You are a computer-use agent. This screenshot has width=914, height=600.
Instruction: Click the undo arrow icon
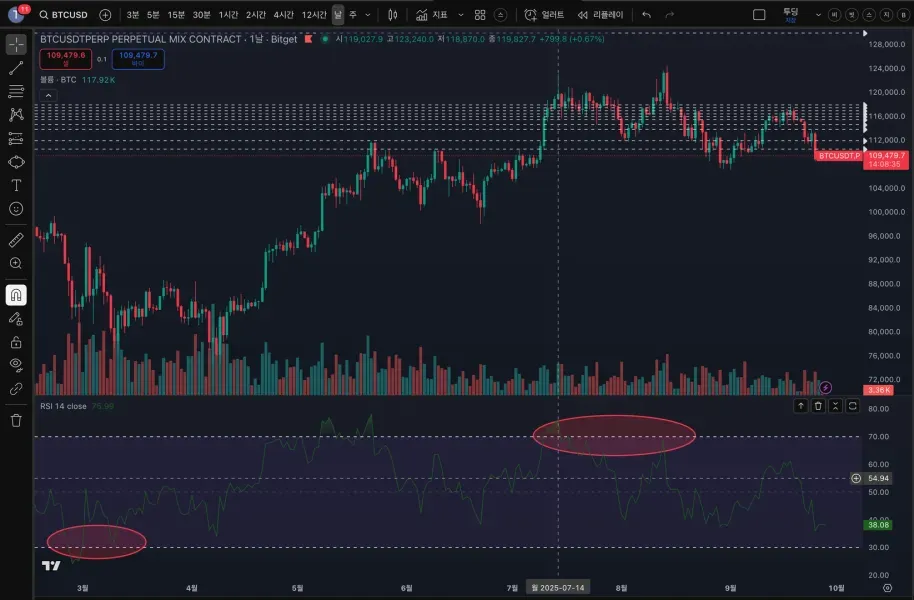646,14
